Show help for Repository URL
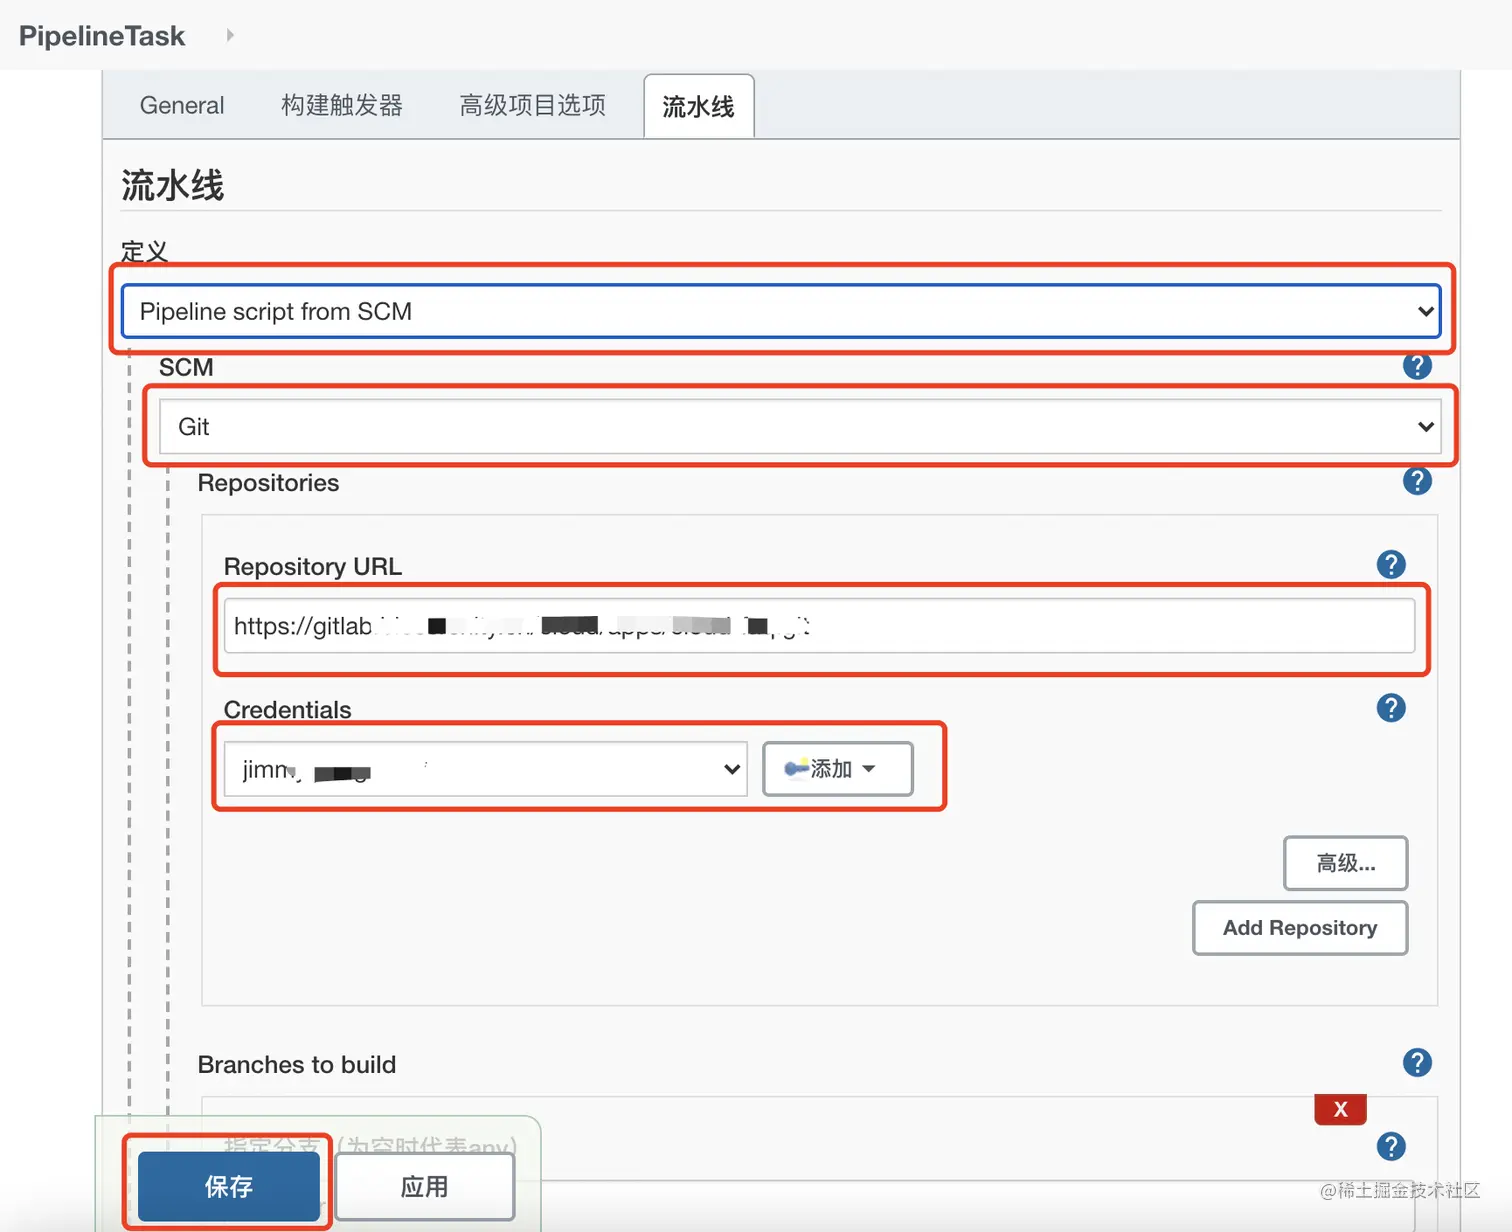 click(1391, 564)
